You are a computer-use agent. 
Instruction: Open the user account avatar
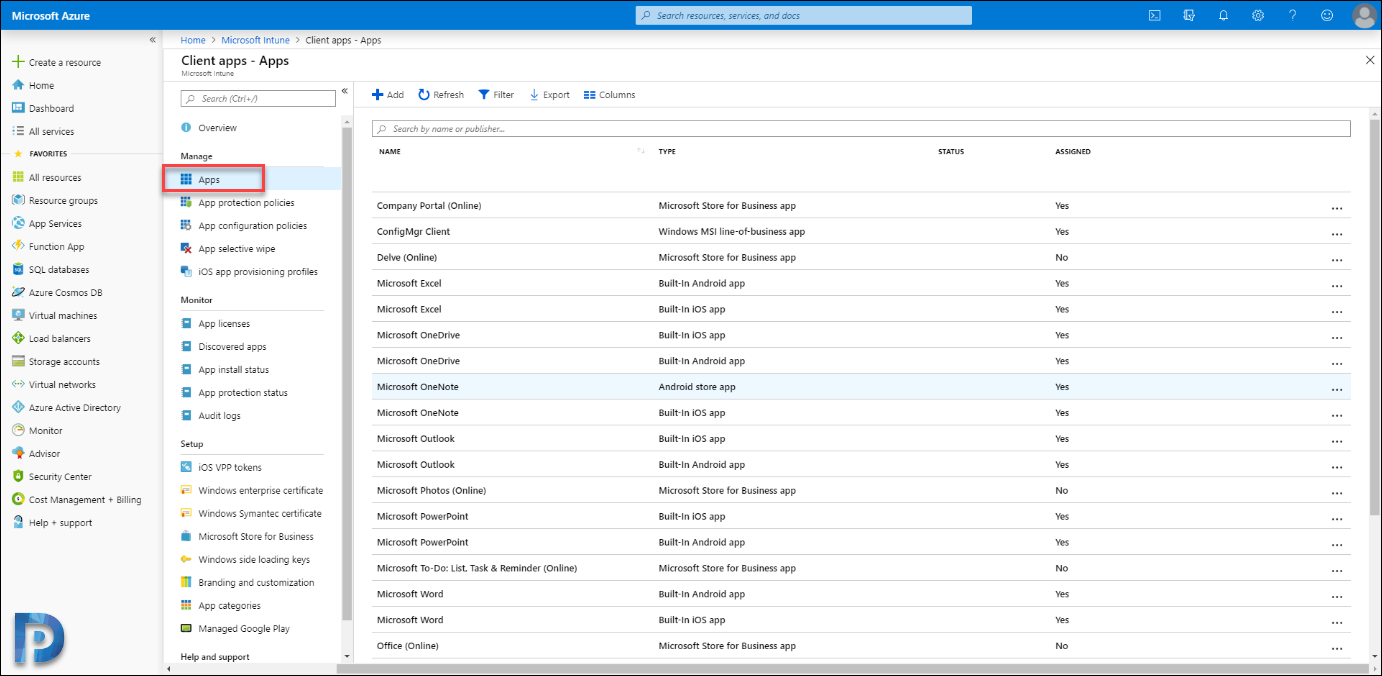[x=1364, y=15]
